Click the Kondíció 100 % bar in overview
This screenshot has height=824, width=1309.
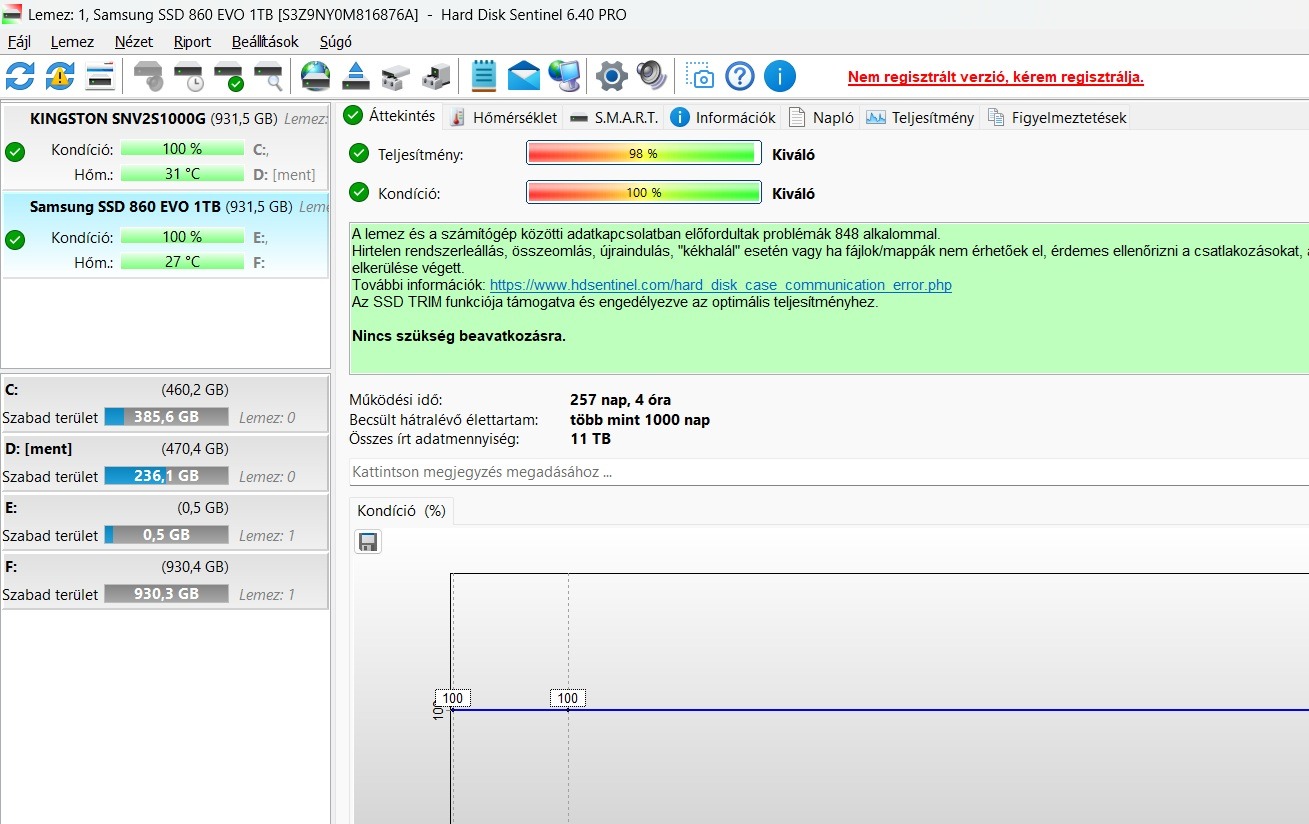point(643,192)
